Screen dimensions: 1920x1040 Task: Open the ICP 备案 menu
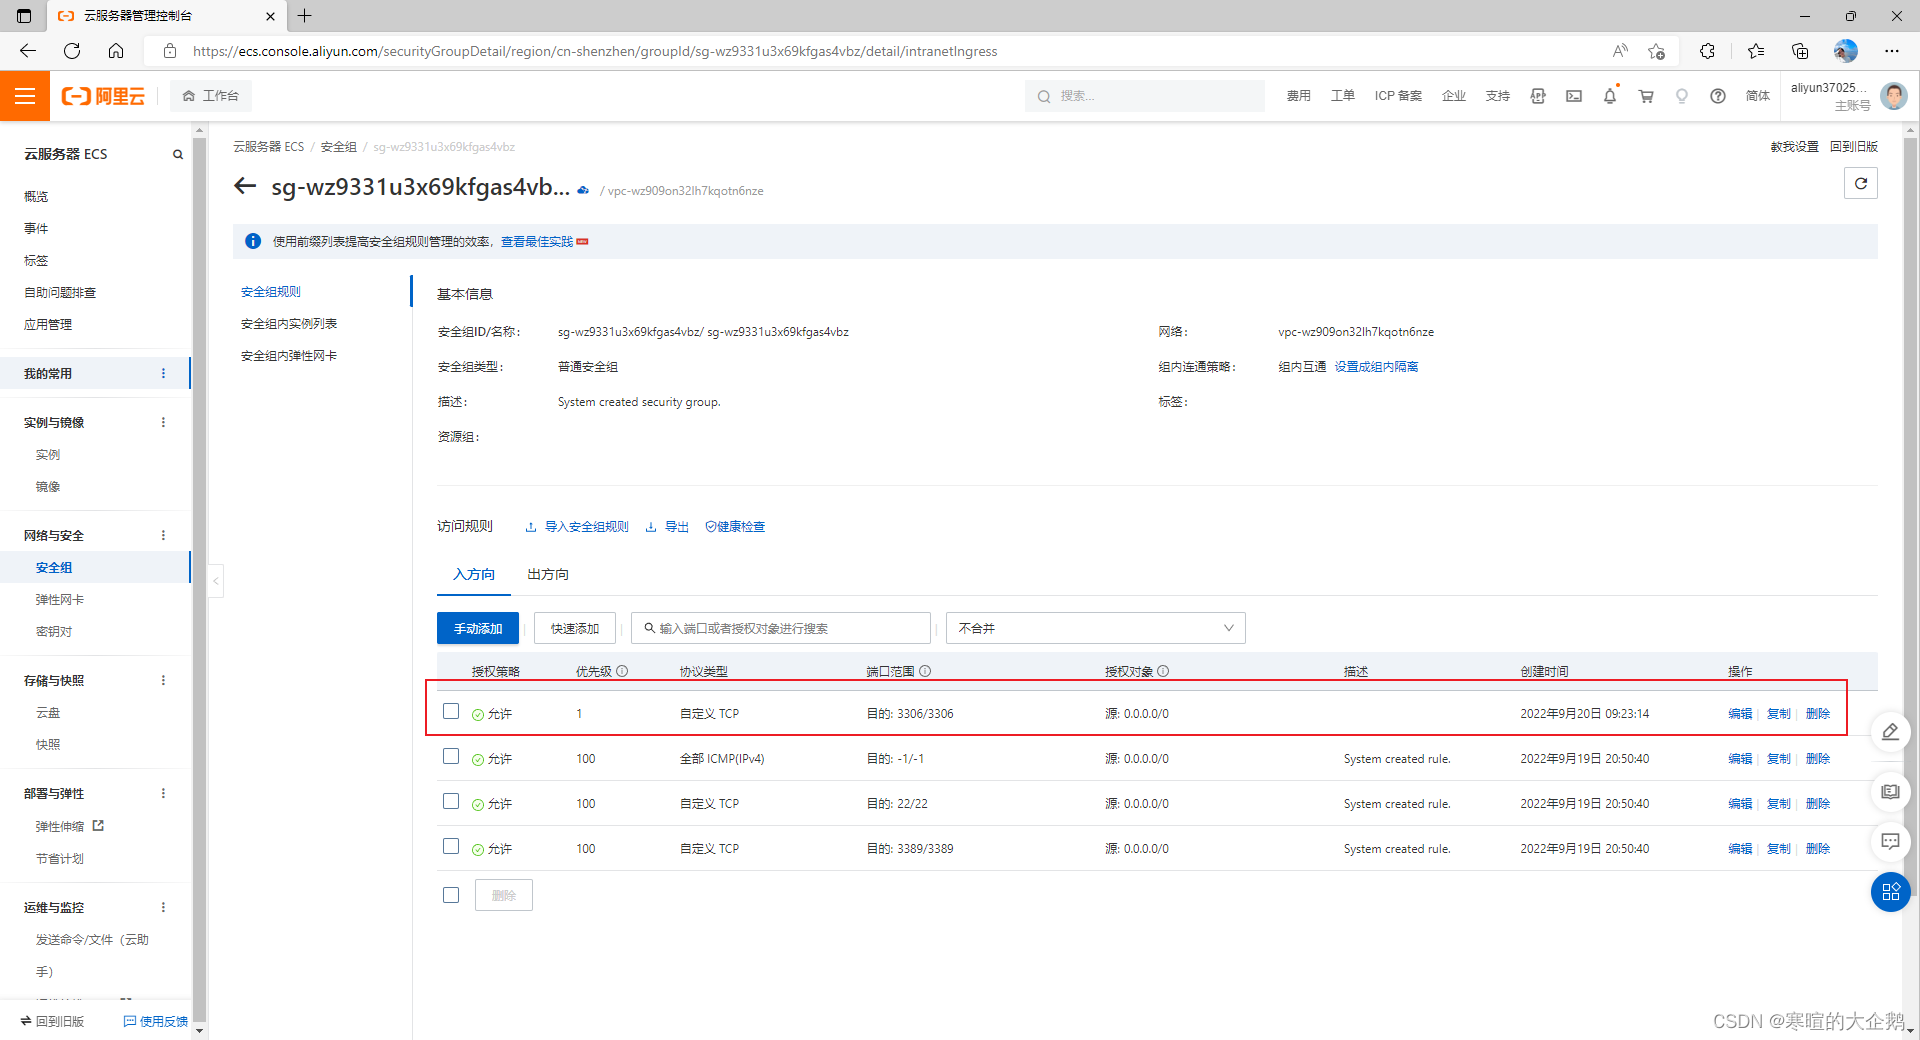point(1398,96)
